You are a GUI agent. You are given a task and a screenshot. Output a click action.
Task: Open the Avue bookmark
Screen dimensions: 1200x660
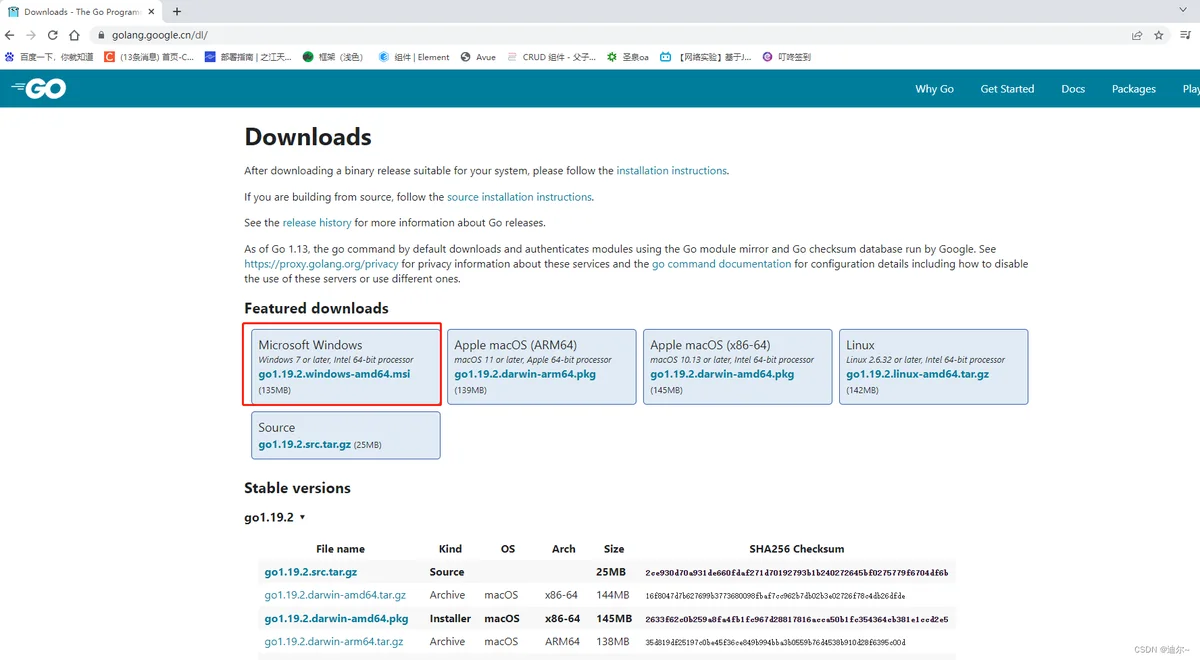[478, 57]
